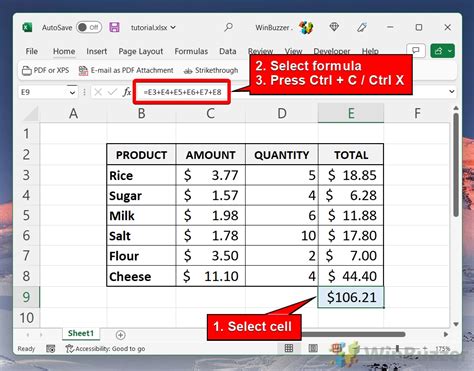The image size is (474, 371).
Task: Open the Page Layout tab
Action: click(141, 51)
